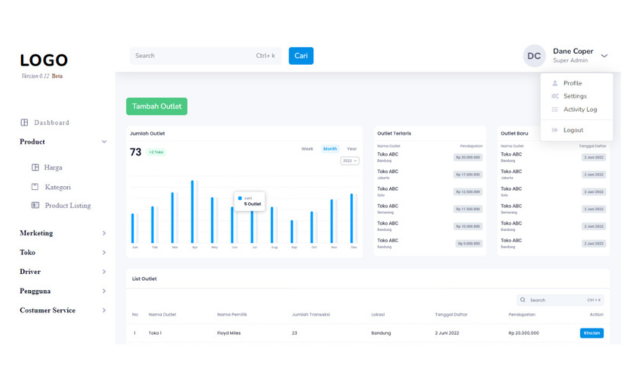Click the Logout icon in user menu
Screen dimensions: 630x386
pyautogui.click(x=555, y=130)
